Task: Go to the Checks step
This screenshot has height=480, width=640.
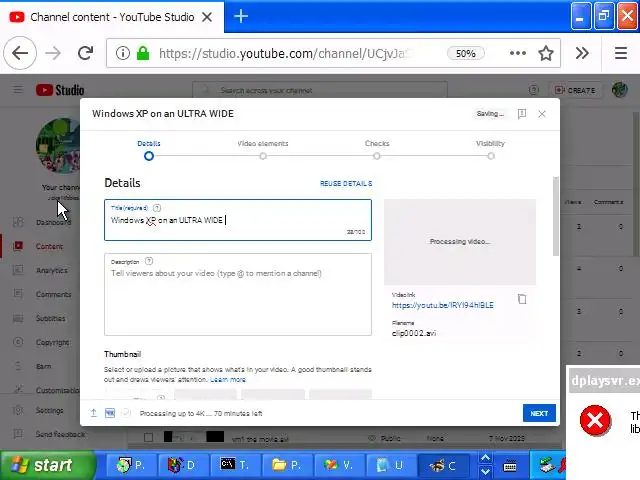Action: (377, 150)
